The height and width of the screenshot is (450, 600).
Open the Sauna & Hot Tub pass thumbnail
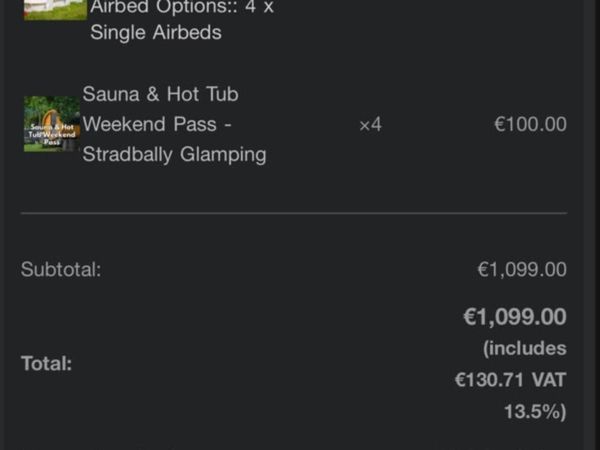[x=52, y=124]
